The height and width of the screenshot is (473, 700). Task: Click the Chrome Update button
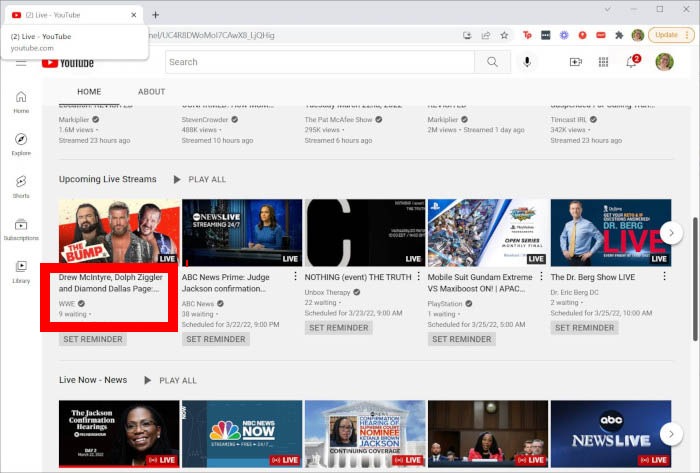pyautogui.click(x=671, y=35)
